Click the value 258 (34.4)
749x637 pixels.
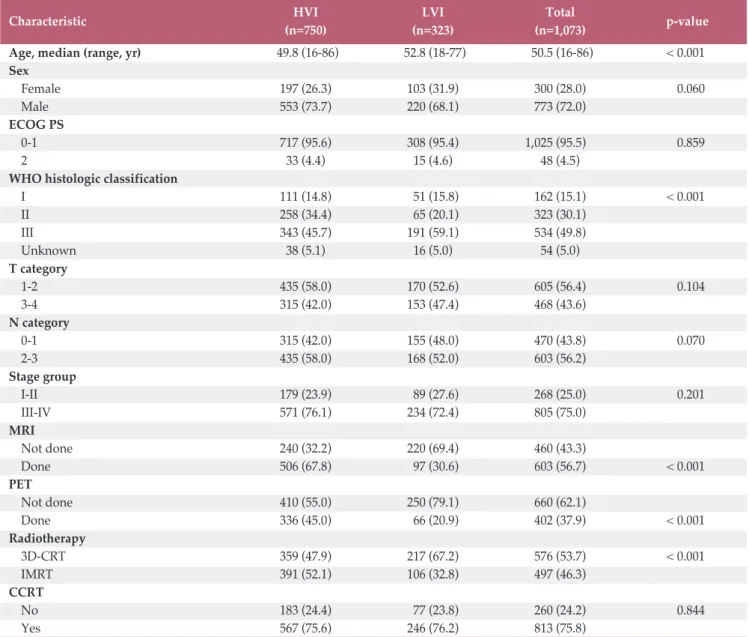[306, 214]
